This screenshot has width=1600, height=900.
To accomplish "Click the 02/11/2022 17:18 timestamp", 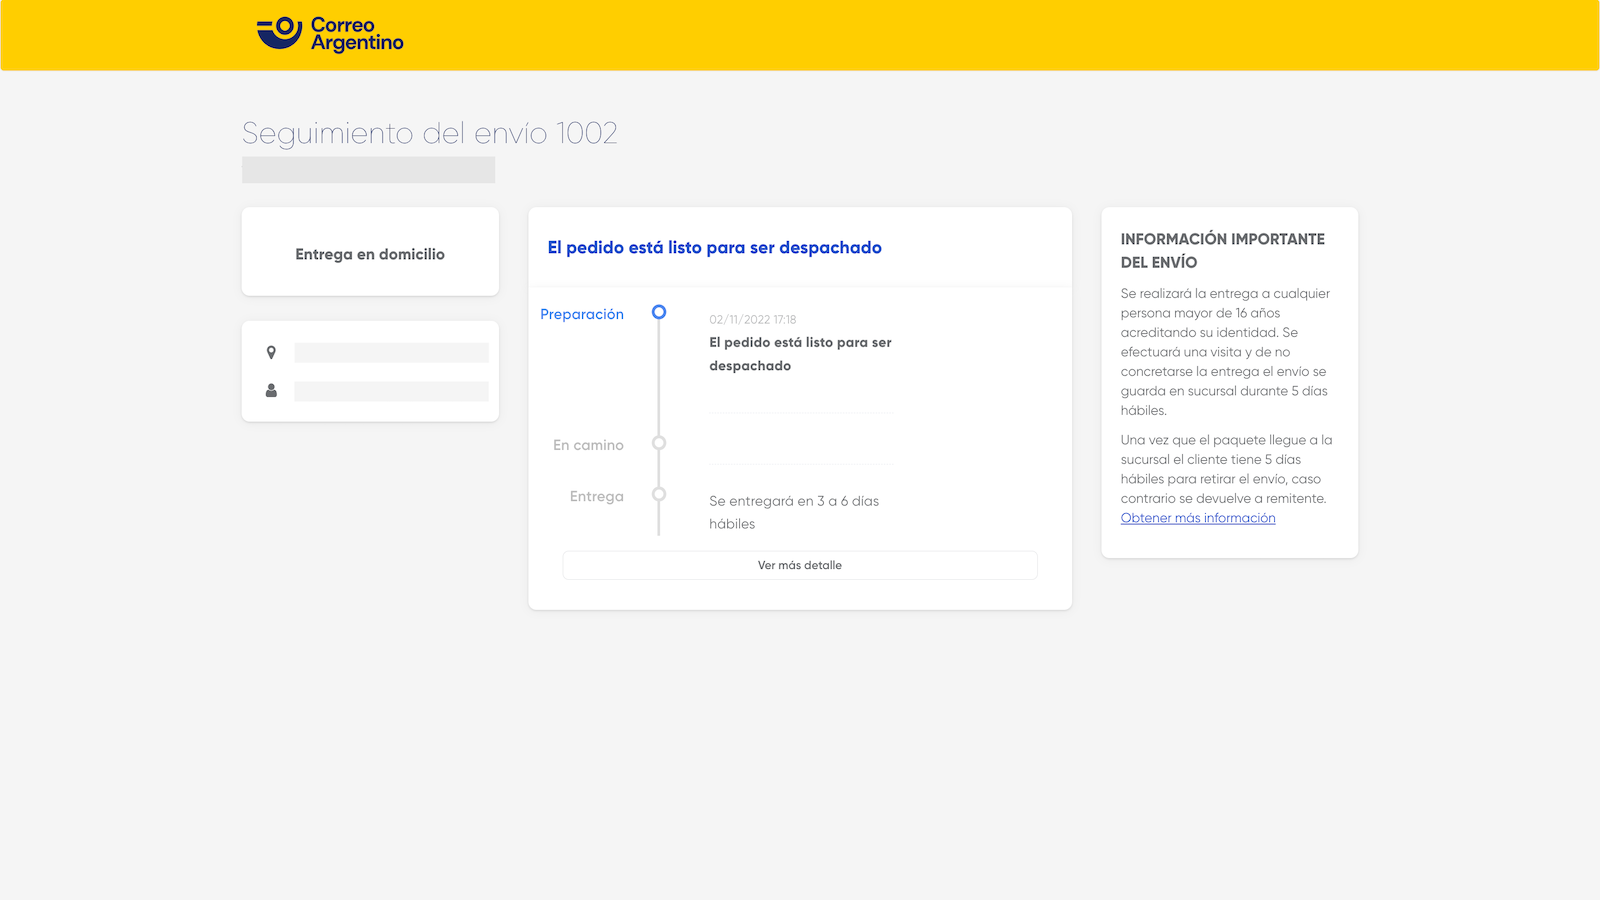I will 753,320.
